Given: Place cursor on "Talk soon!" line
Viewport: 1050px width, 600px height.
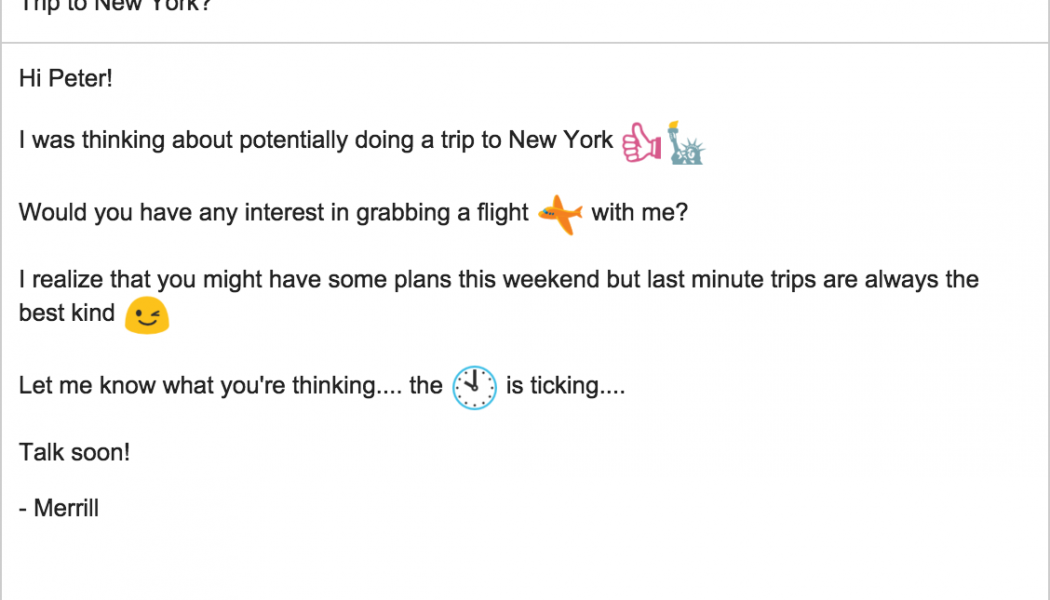Looking at the screenshot, I should click(x=74, y=452).
